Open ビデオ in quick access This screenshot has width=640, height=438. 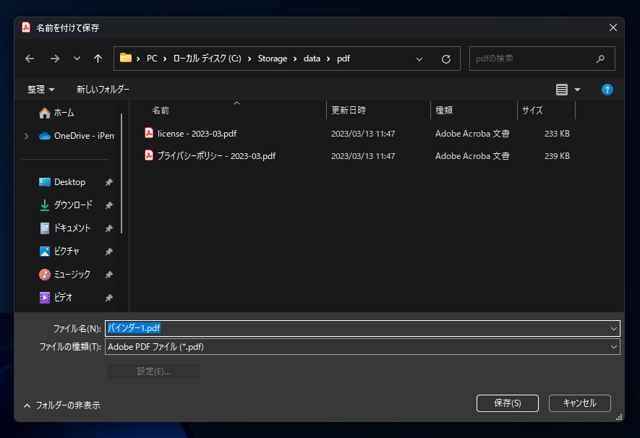56,298
